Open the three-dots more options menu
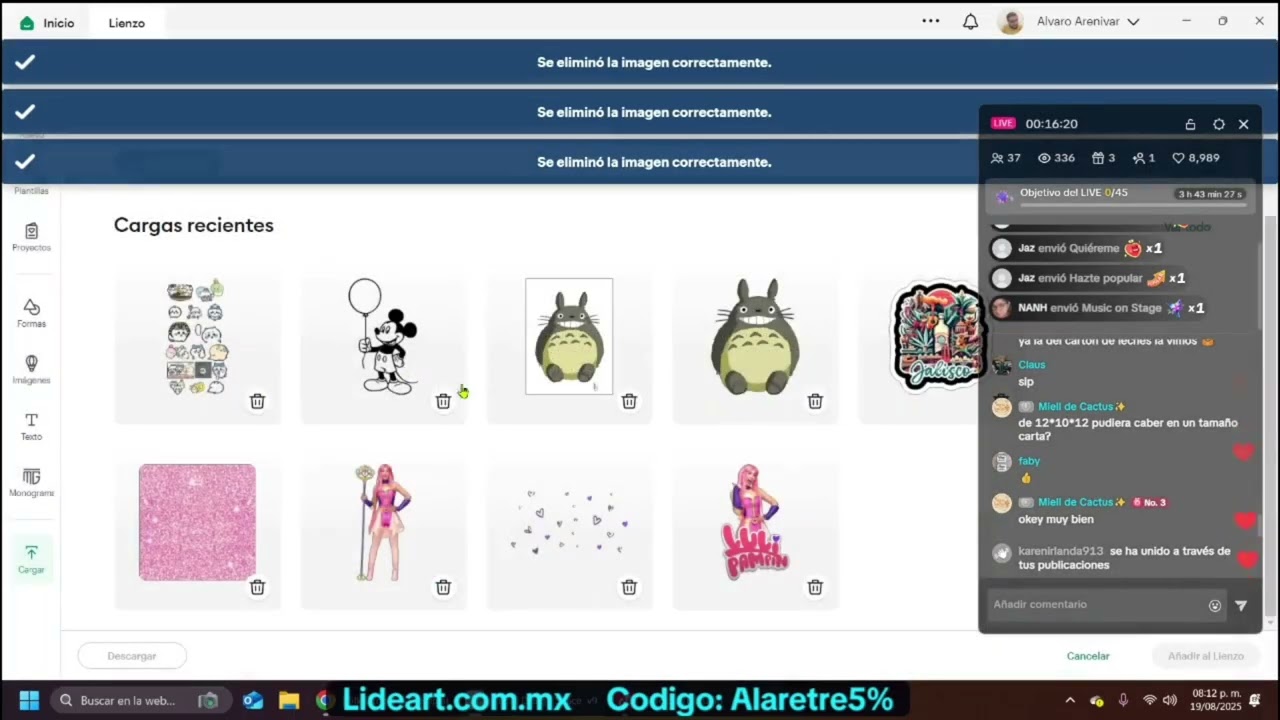 click(x=931, y=21)
